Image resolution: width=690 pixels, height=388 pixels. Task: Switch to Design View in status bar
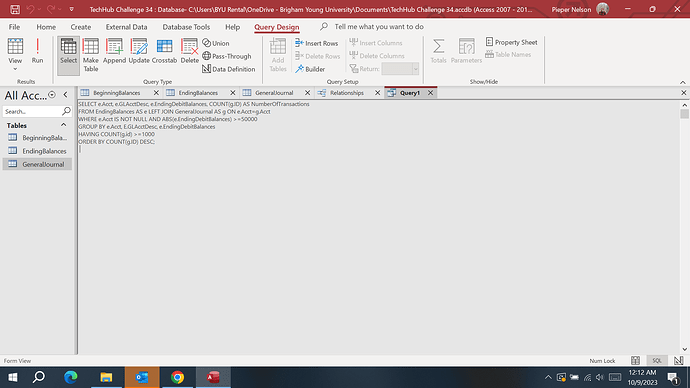tap(679, 360)
